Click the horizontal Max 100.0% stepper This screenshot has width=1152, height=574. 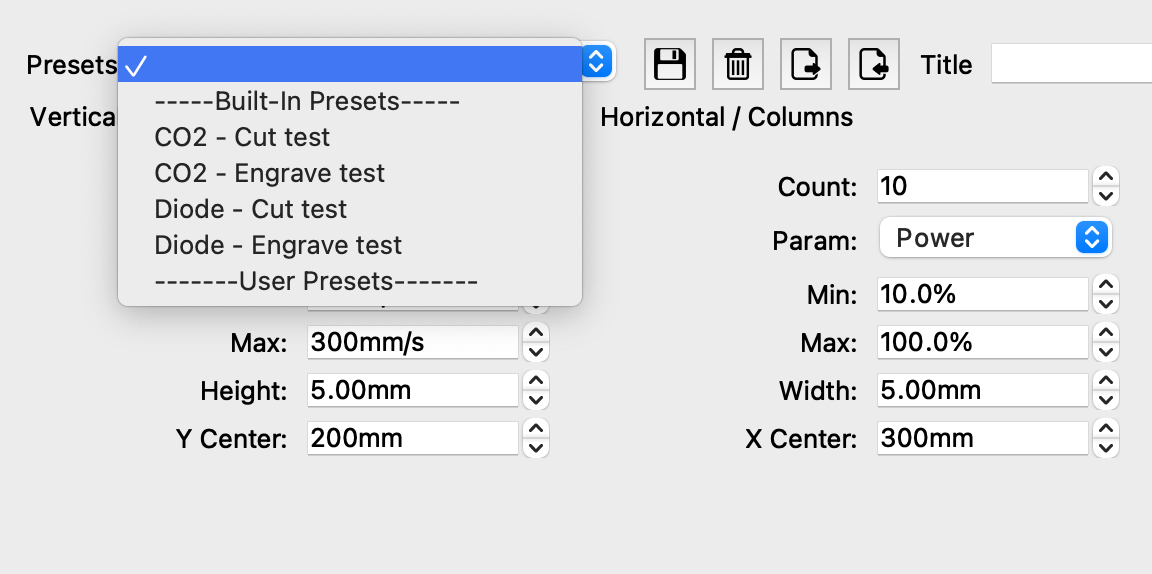click(x=1105, y=342)
